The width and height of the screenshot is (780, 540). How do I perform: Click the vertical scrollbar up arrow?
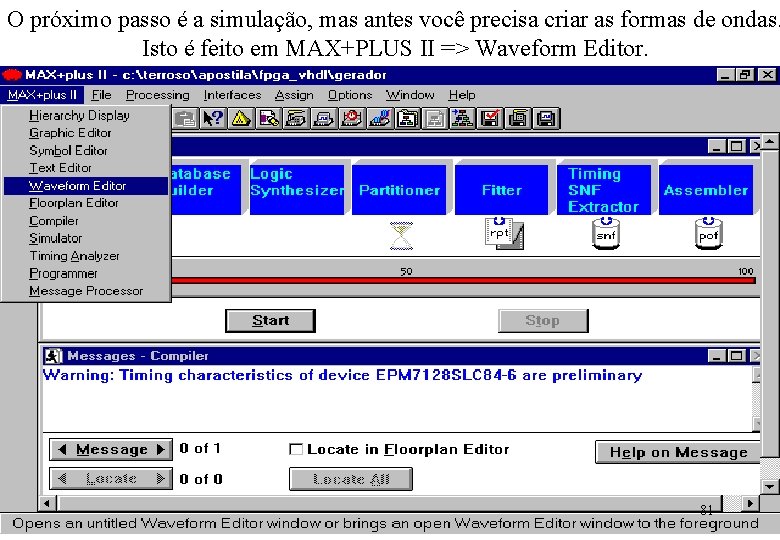coord(770,142)
